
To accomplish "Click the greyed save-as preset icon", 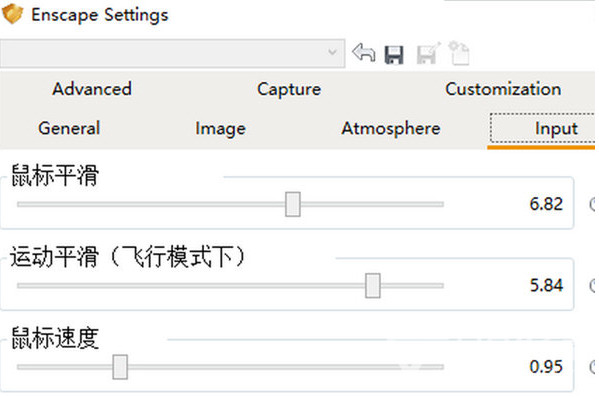I will pos(428,53).
